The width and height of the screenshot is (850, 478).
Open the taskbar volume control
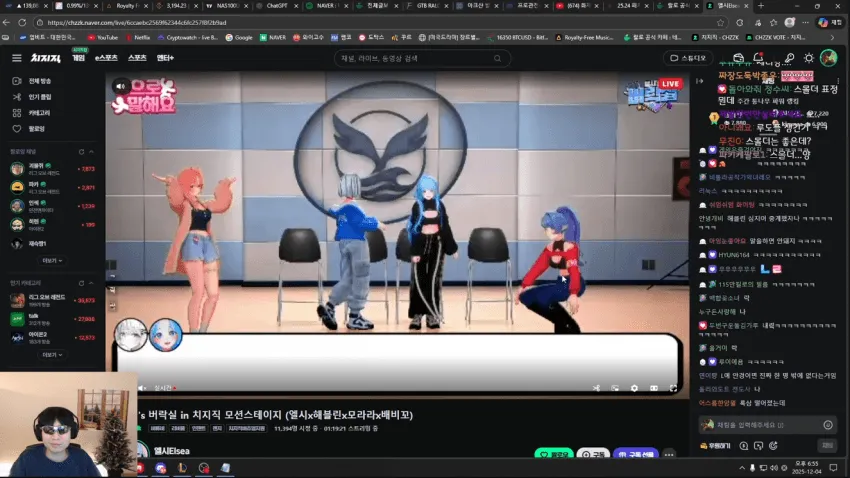pyautogui.click(x=774, y=468)
